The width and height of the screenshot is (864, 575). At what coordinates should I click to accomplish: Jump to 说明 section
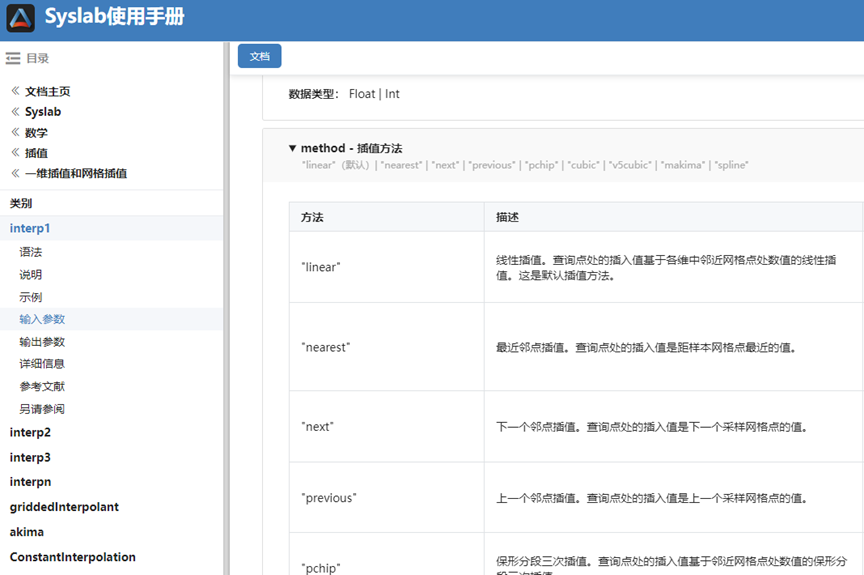coord(31,275)
